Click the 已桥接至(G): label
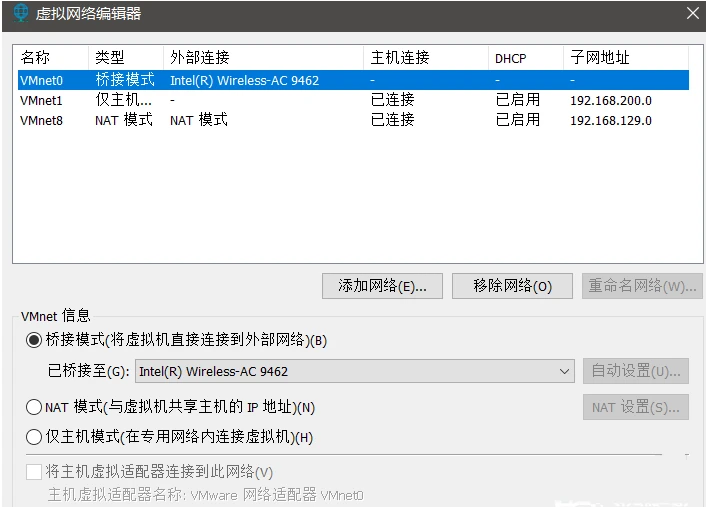The height and width of the screenshot is (507, 706). coord(89,371)
